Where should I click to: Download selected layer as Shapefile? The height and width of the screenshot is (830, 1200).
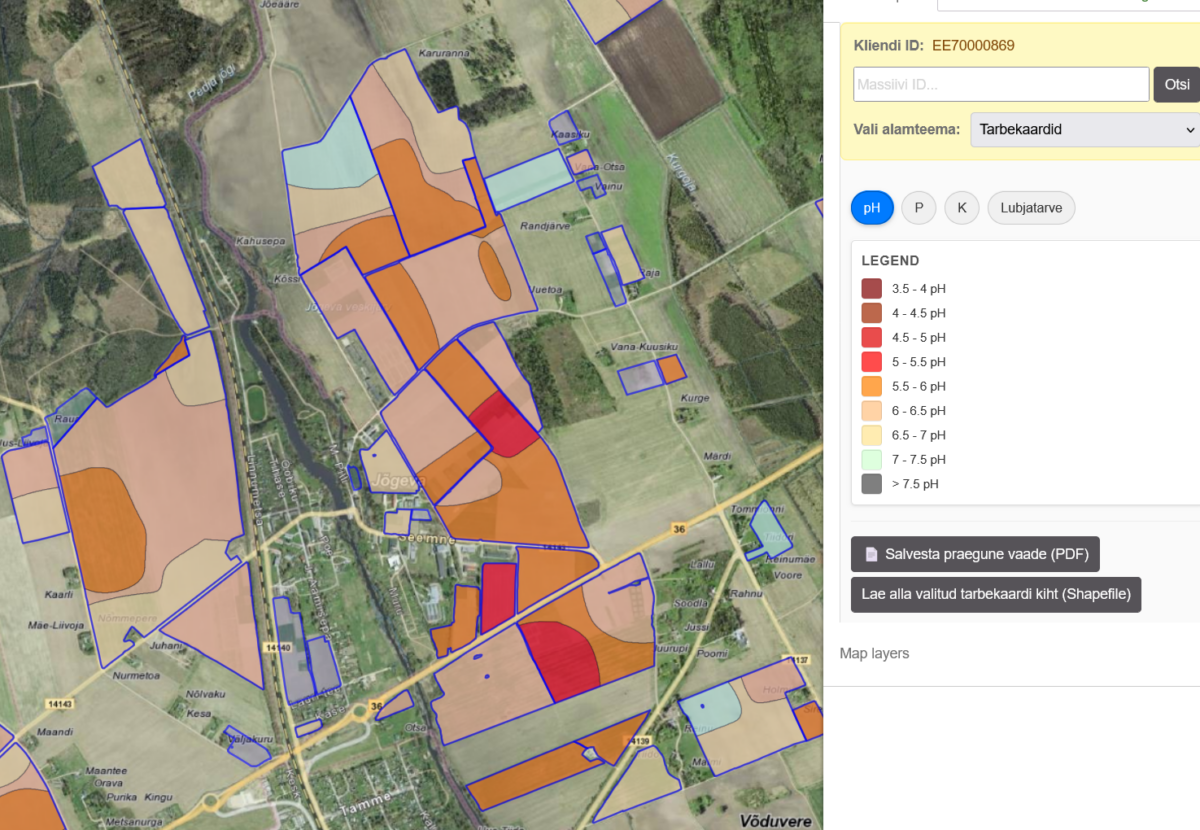tap(996, 594)
